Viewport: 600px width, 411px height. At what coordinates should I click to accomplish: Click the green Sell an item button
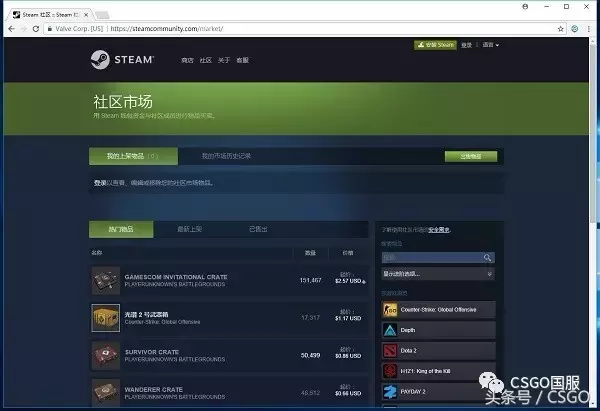(471, 156)
